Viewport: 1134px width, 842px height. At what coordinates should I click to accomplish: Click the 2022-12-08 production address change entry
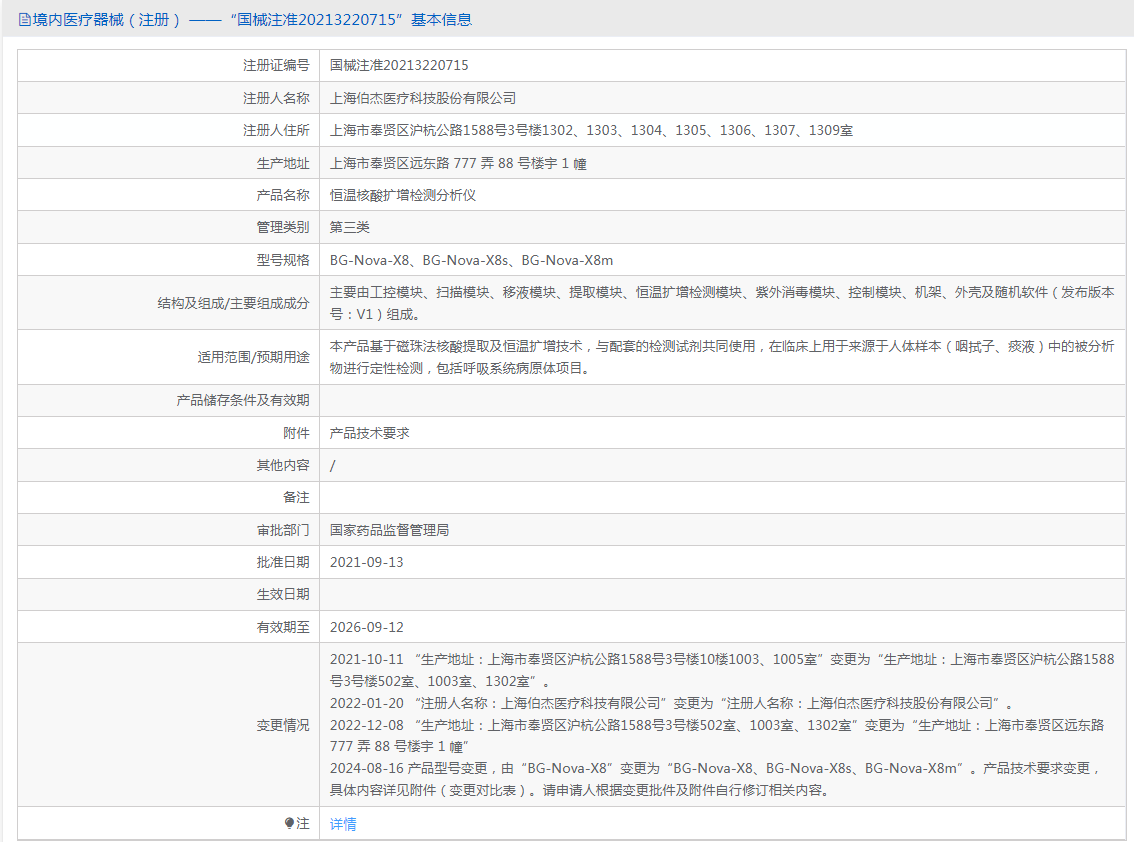(x=717, y=736)
